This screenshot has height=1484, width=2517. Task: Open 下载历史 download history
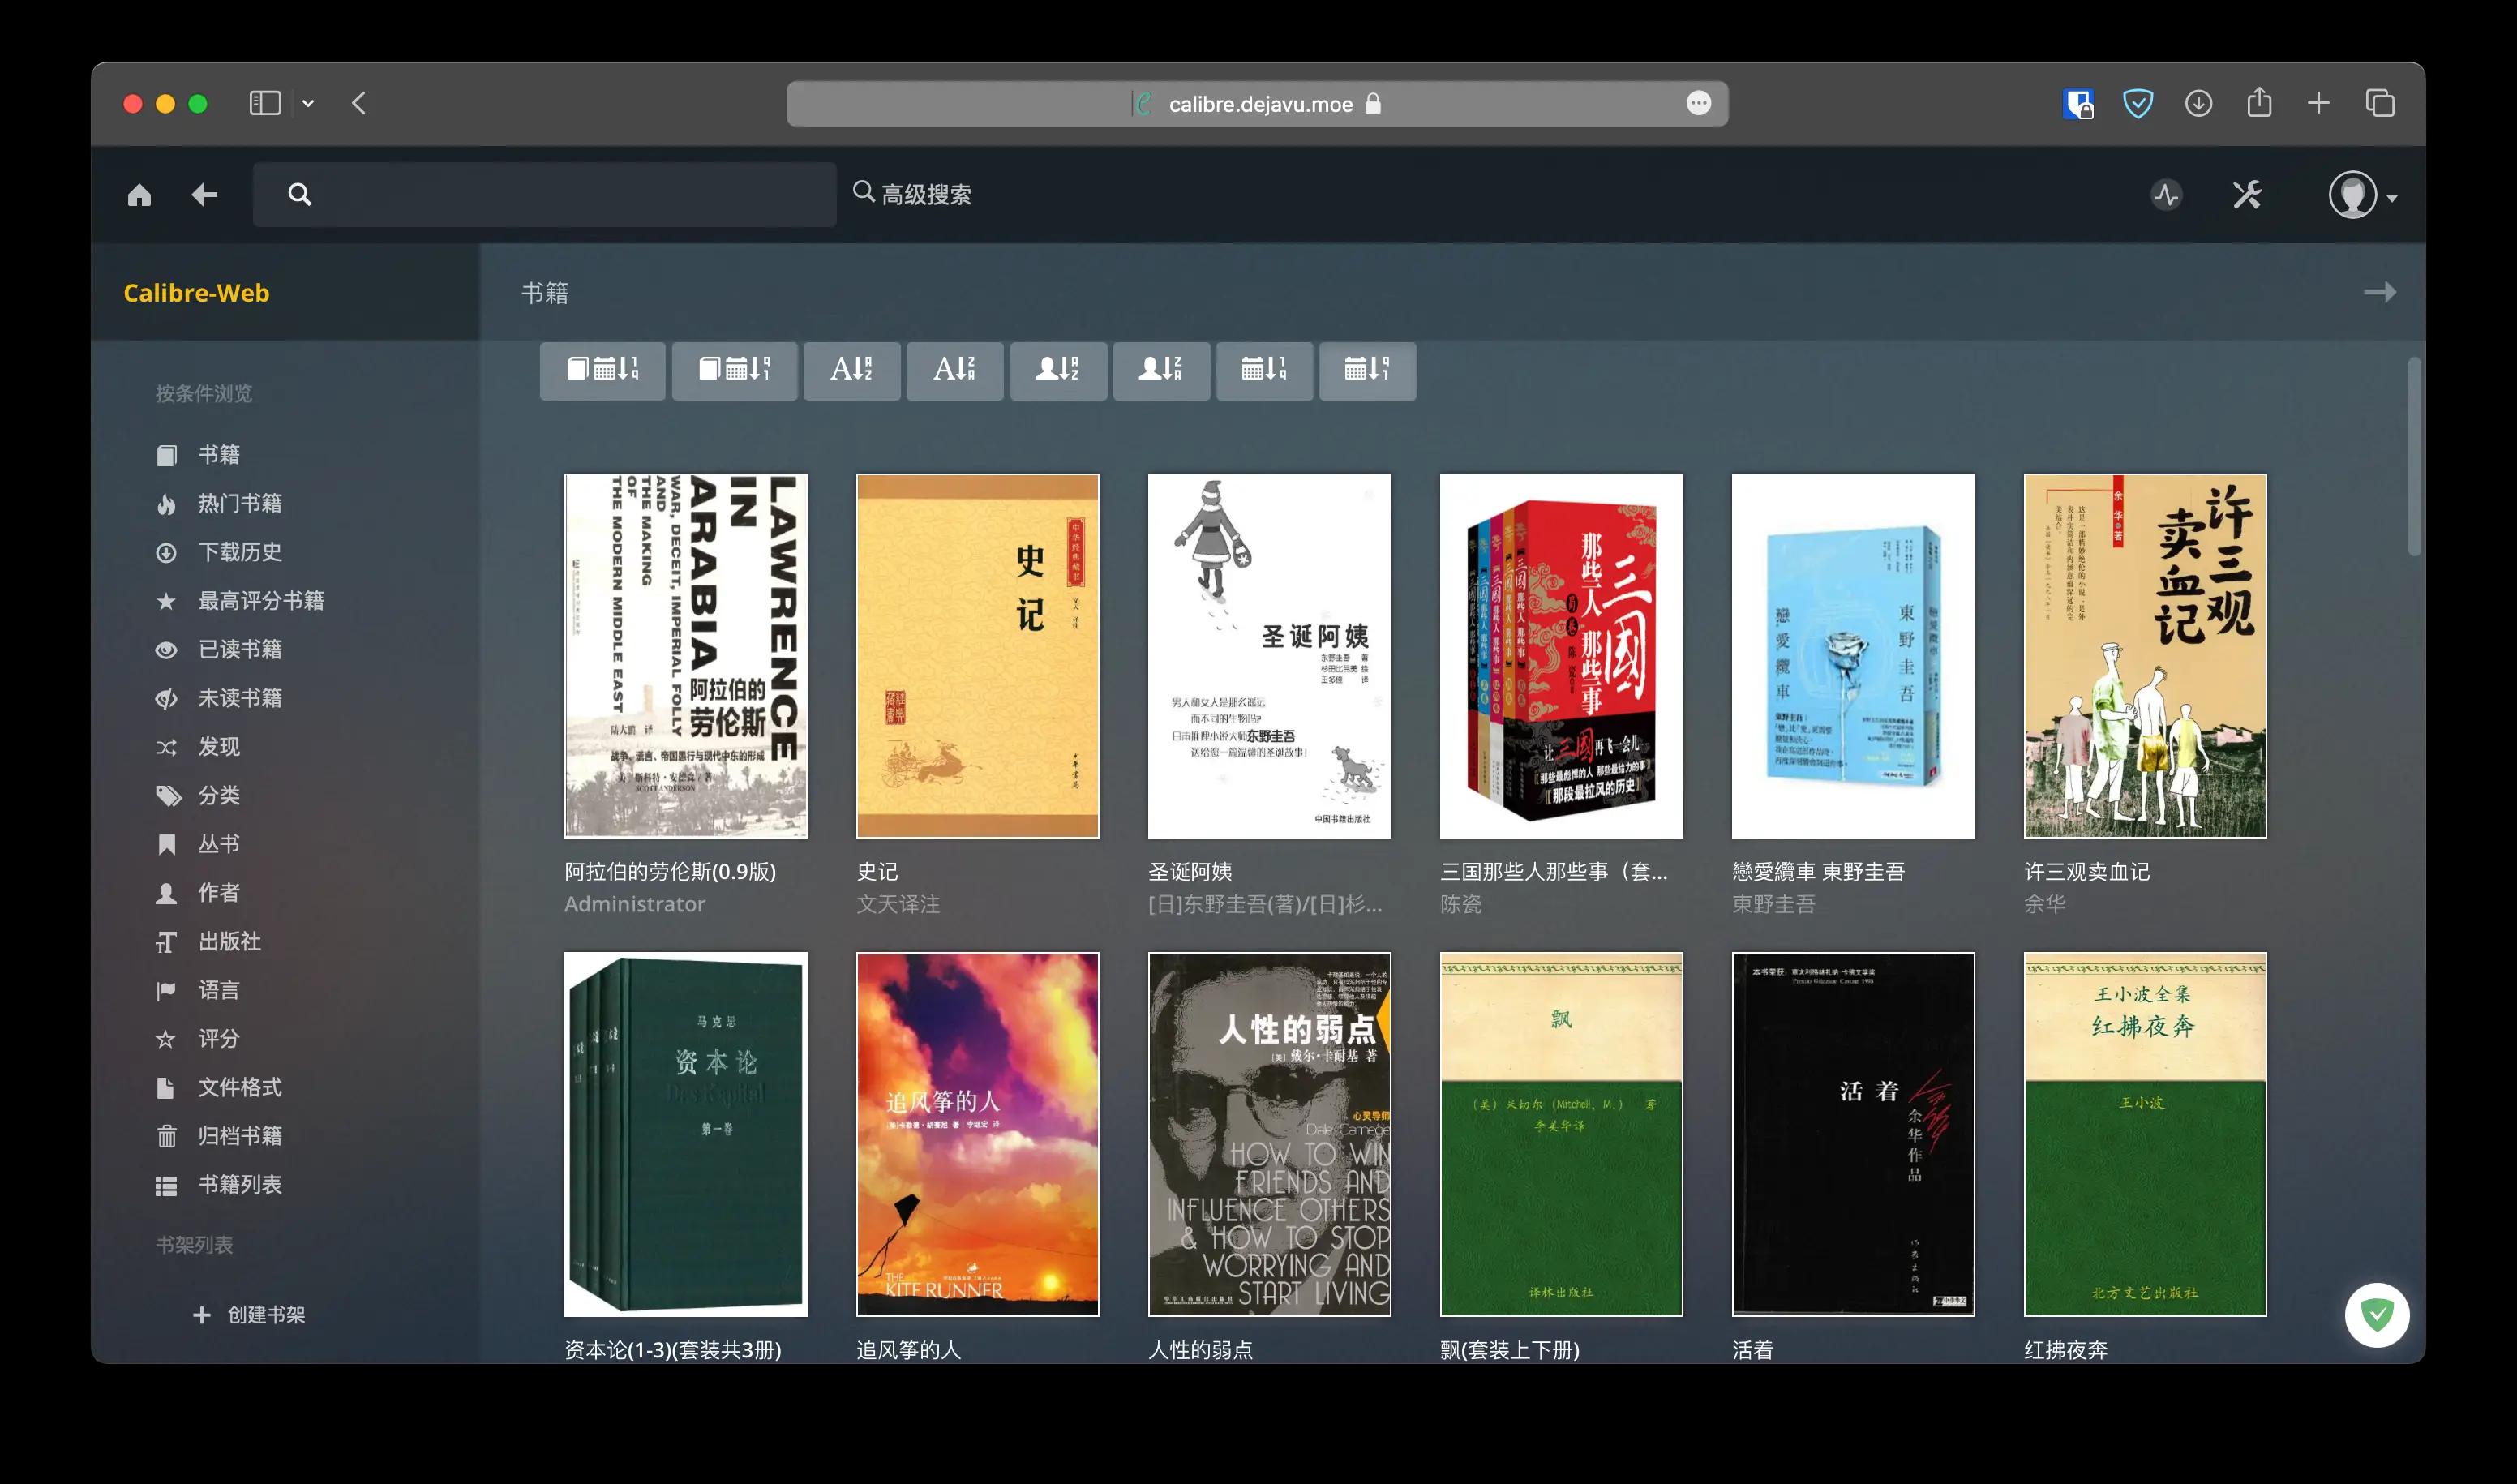tap(219, 552)
